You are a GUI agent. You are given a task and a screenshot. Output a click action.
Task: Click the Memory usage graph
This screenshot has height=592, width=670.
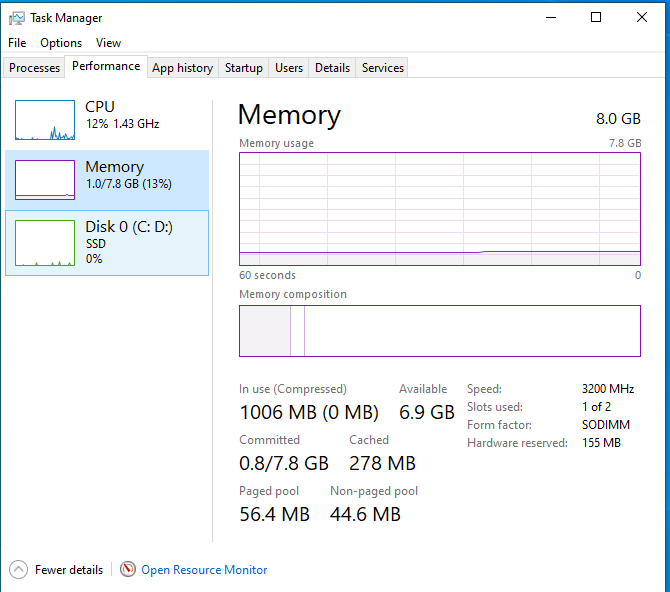(440, 209)
